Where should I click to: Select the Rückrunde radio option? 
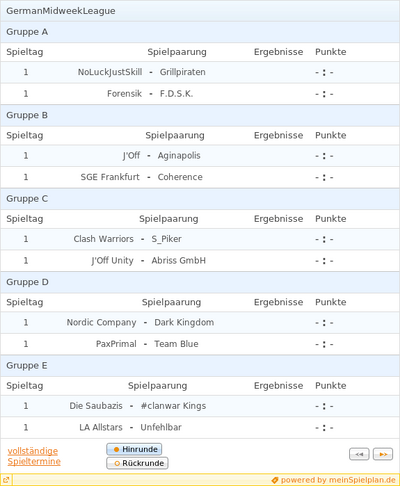tap(137, 463)
